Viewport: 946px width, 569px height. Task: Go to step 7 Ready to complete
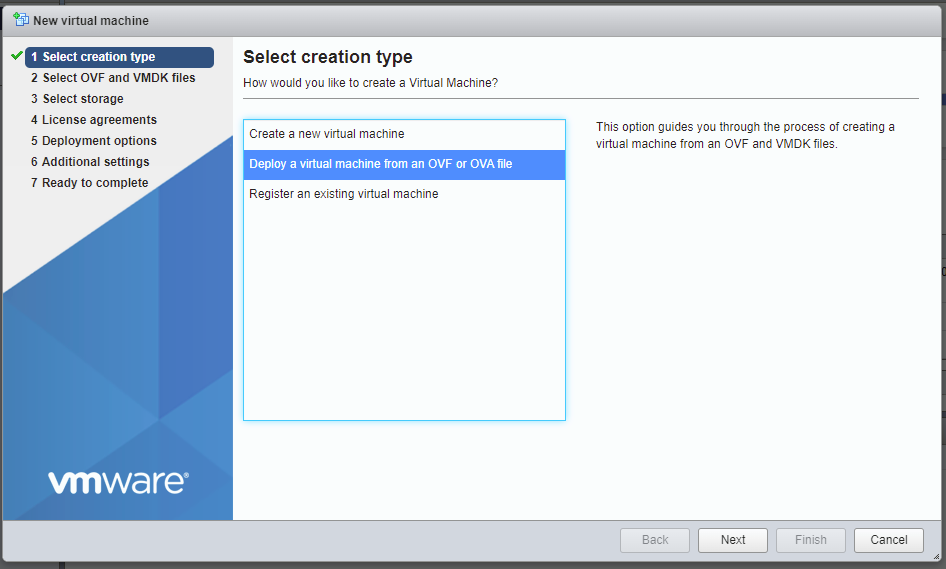89,183
